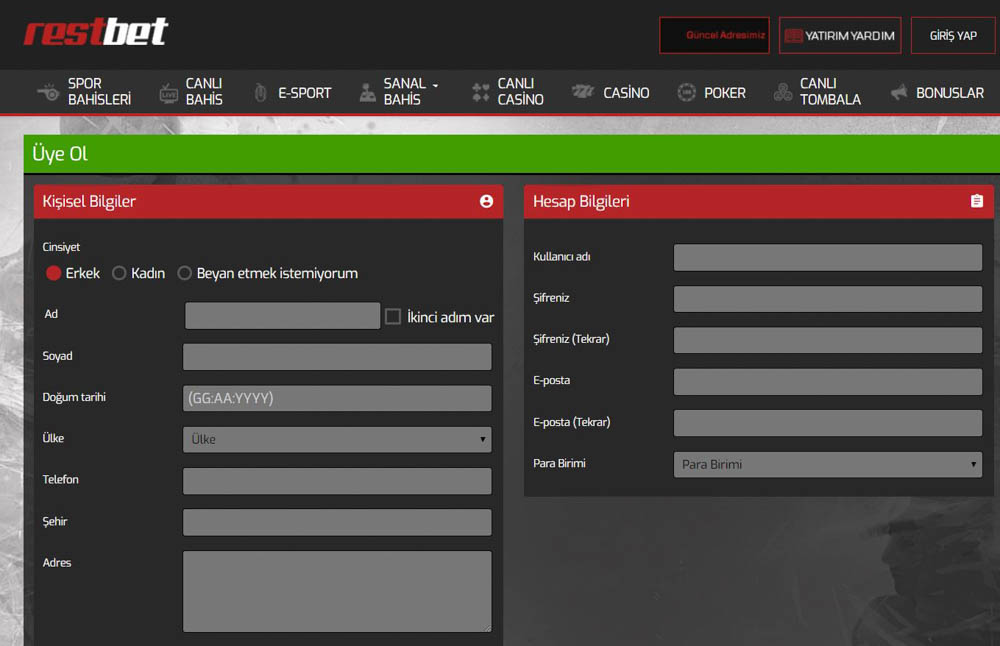Click the 777 slot icon beside Casino

click(583, 93)
